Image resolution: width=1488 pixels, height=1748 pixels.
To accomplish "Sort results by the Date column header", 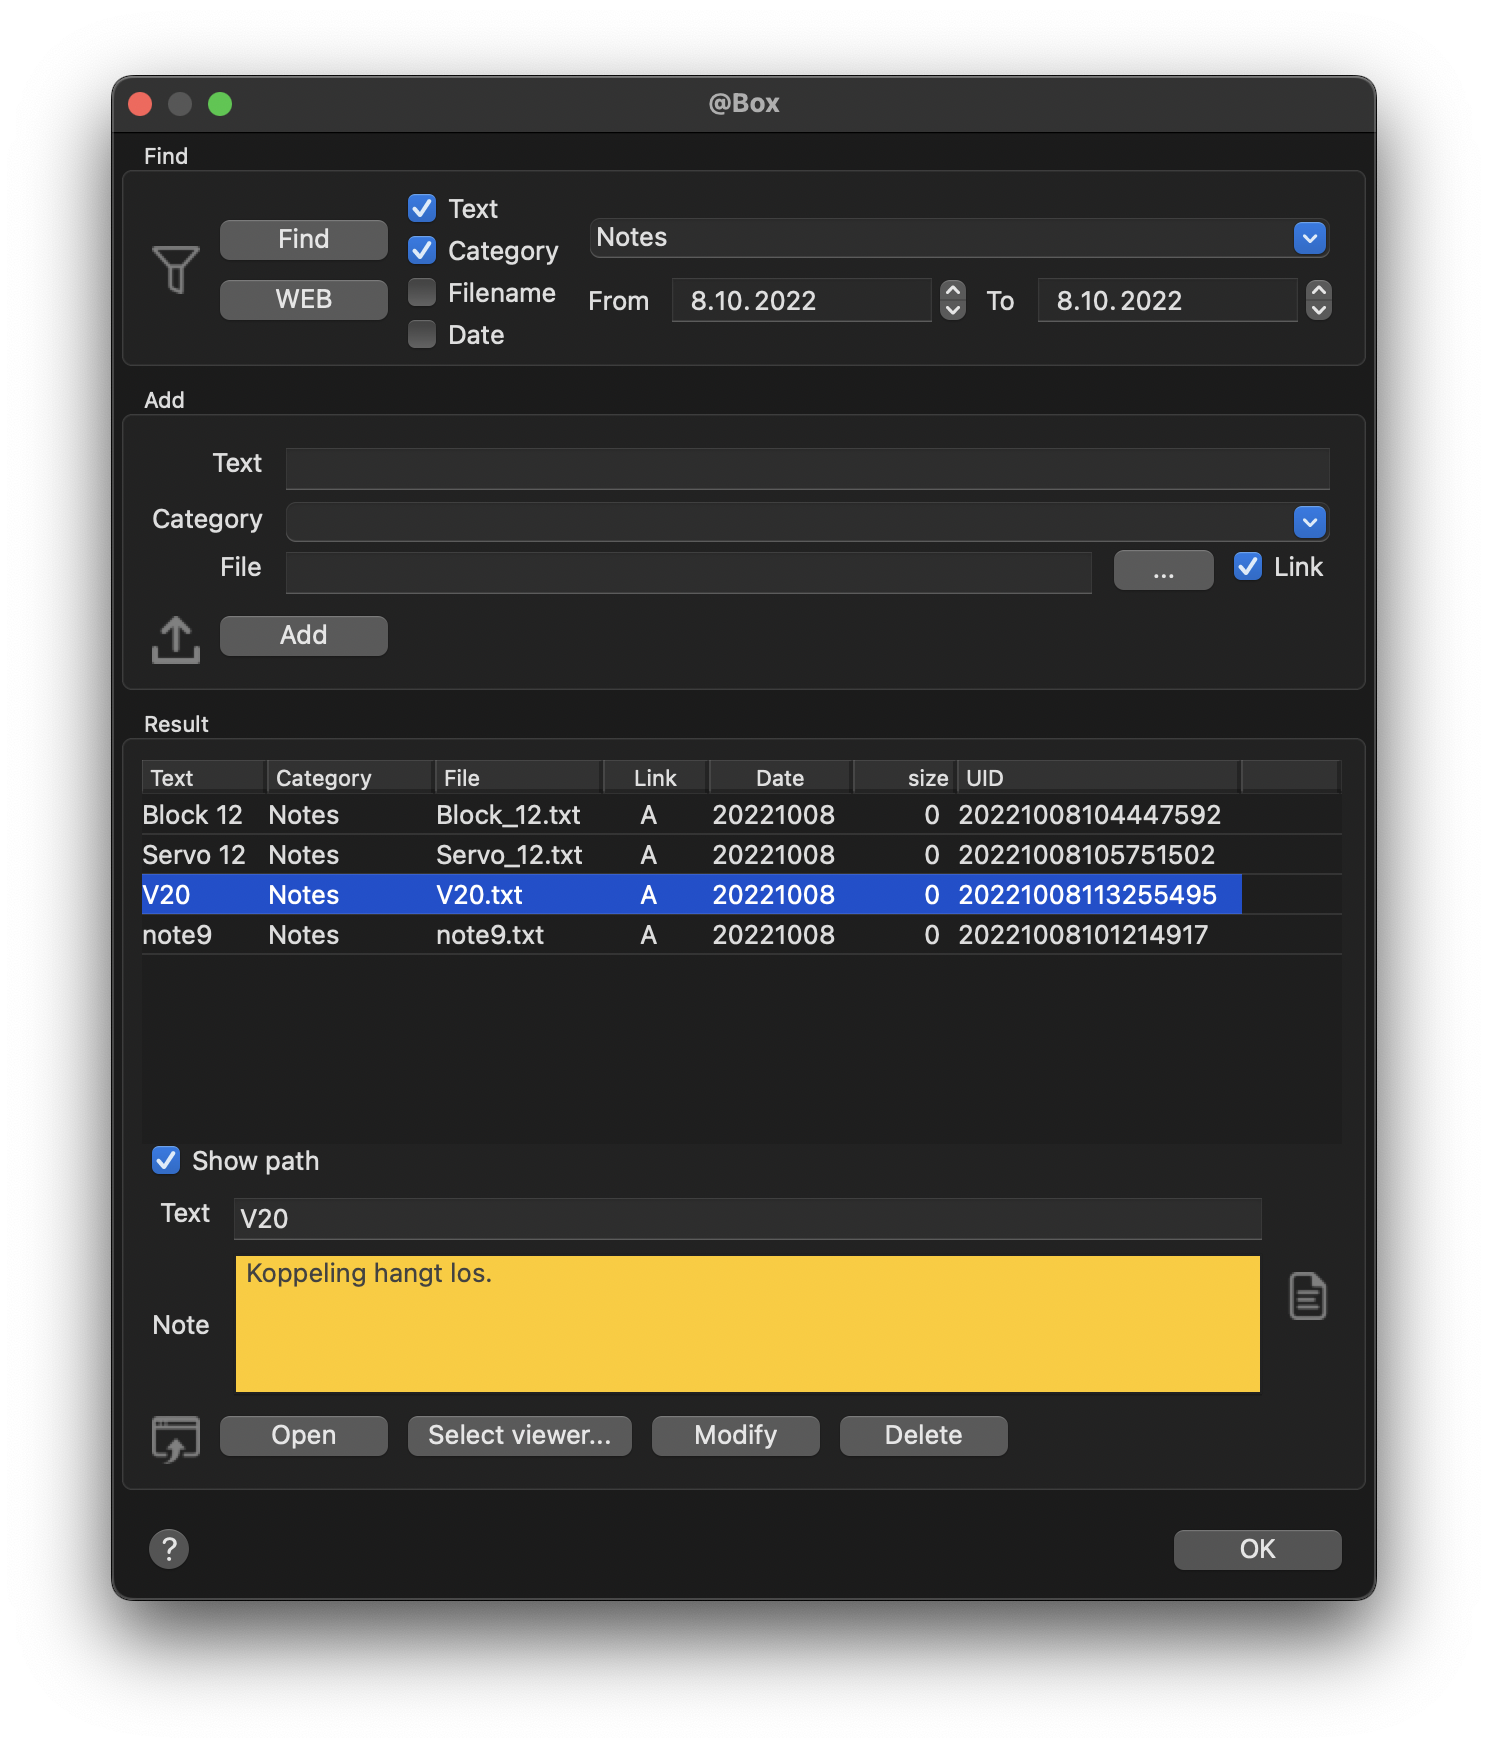I will pyautogui.click(x=779, y=778).
